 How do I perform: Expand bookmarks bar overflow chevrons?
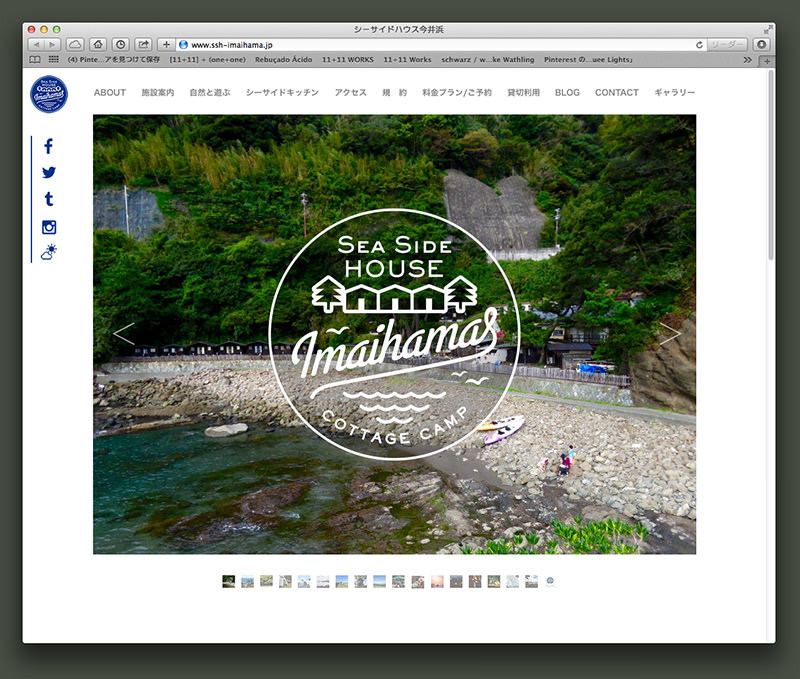pyautogui.click(x=747, y=60)
